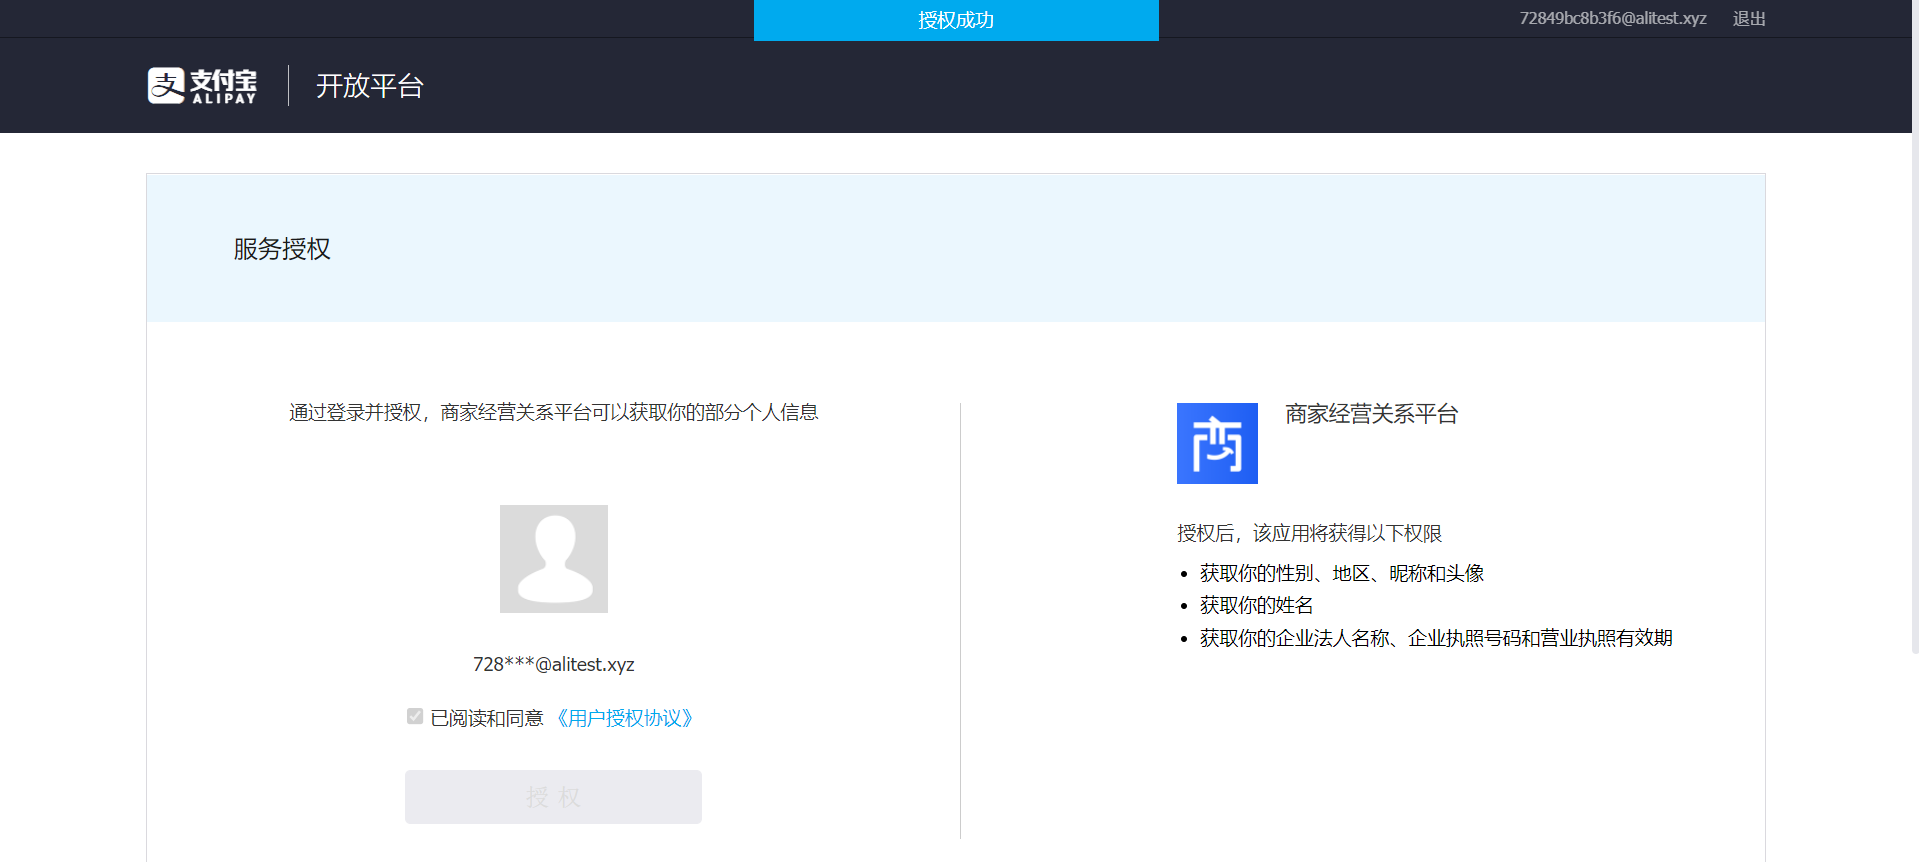The width and height of the screenshot is (1919, 862).
Task: Click the account email in top bar
Action: pos(1613,18)
